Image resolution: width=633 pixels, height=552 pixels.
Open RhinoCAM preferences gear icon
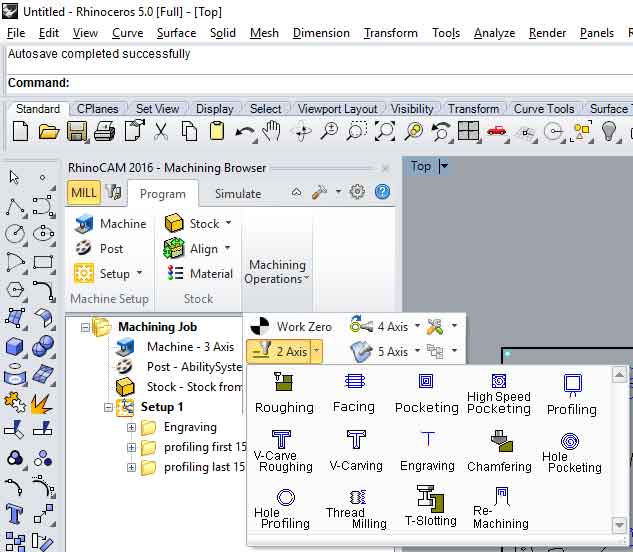pyautogui.click(x=357, y=192)
